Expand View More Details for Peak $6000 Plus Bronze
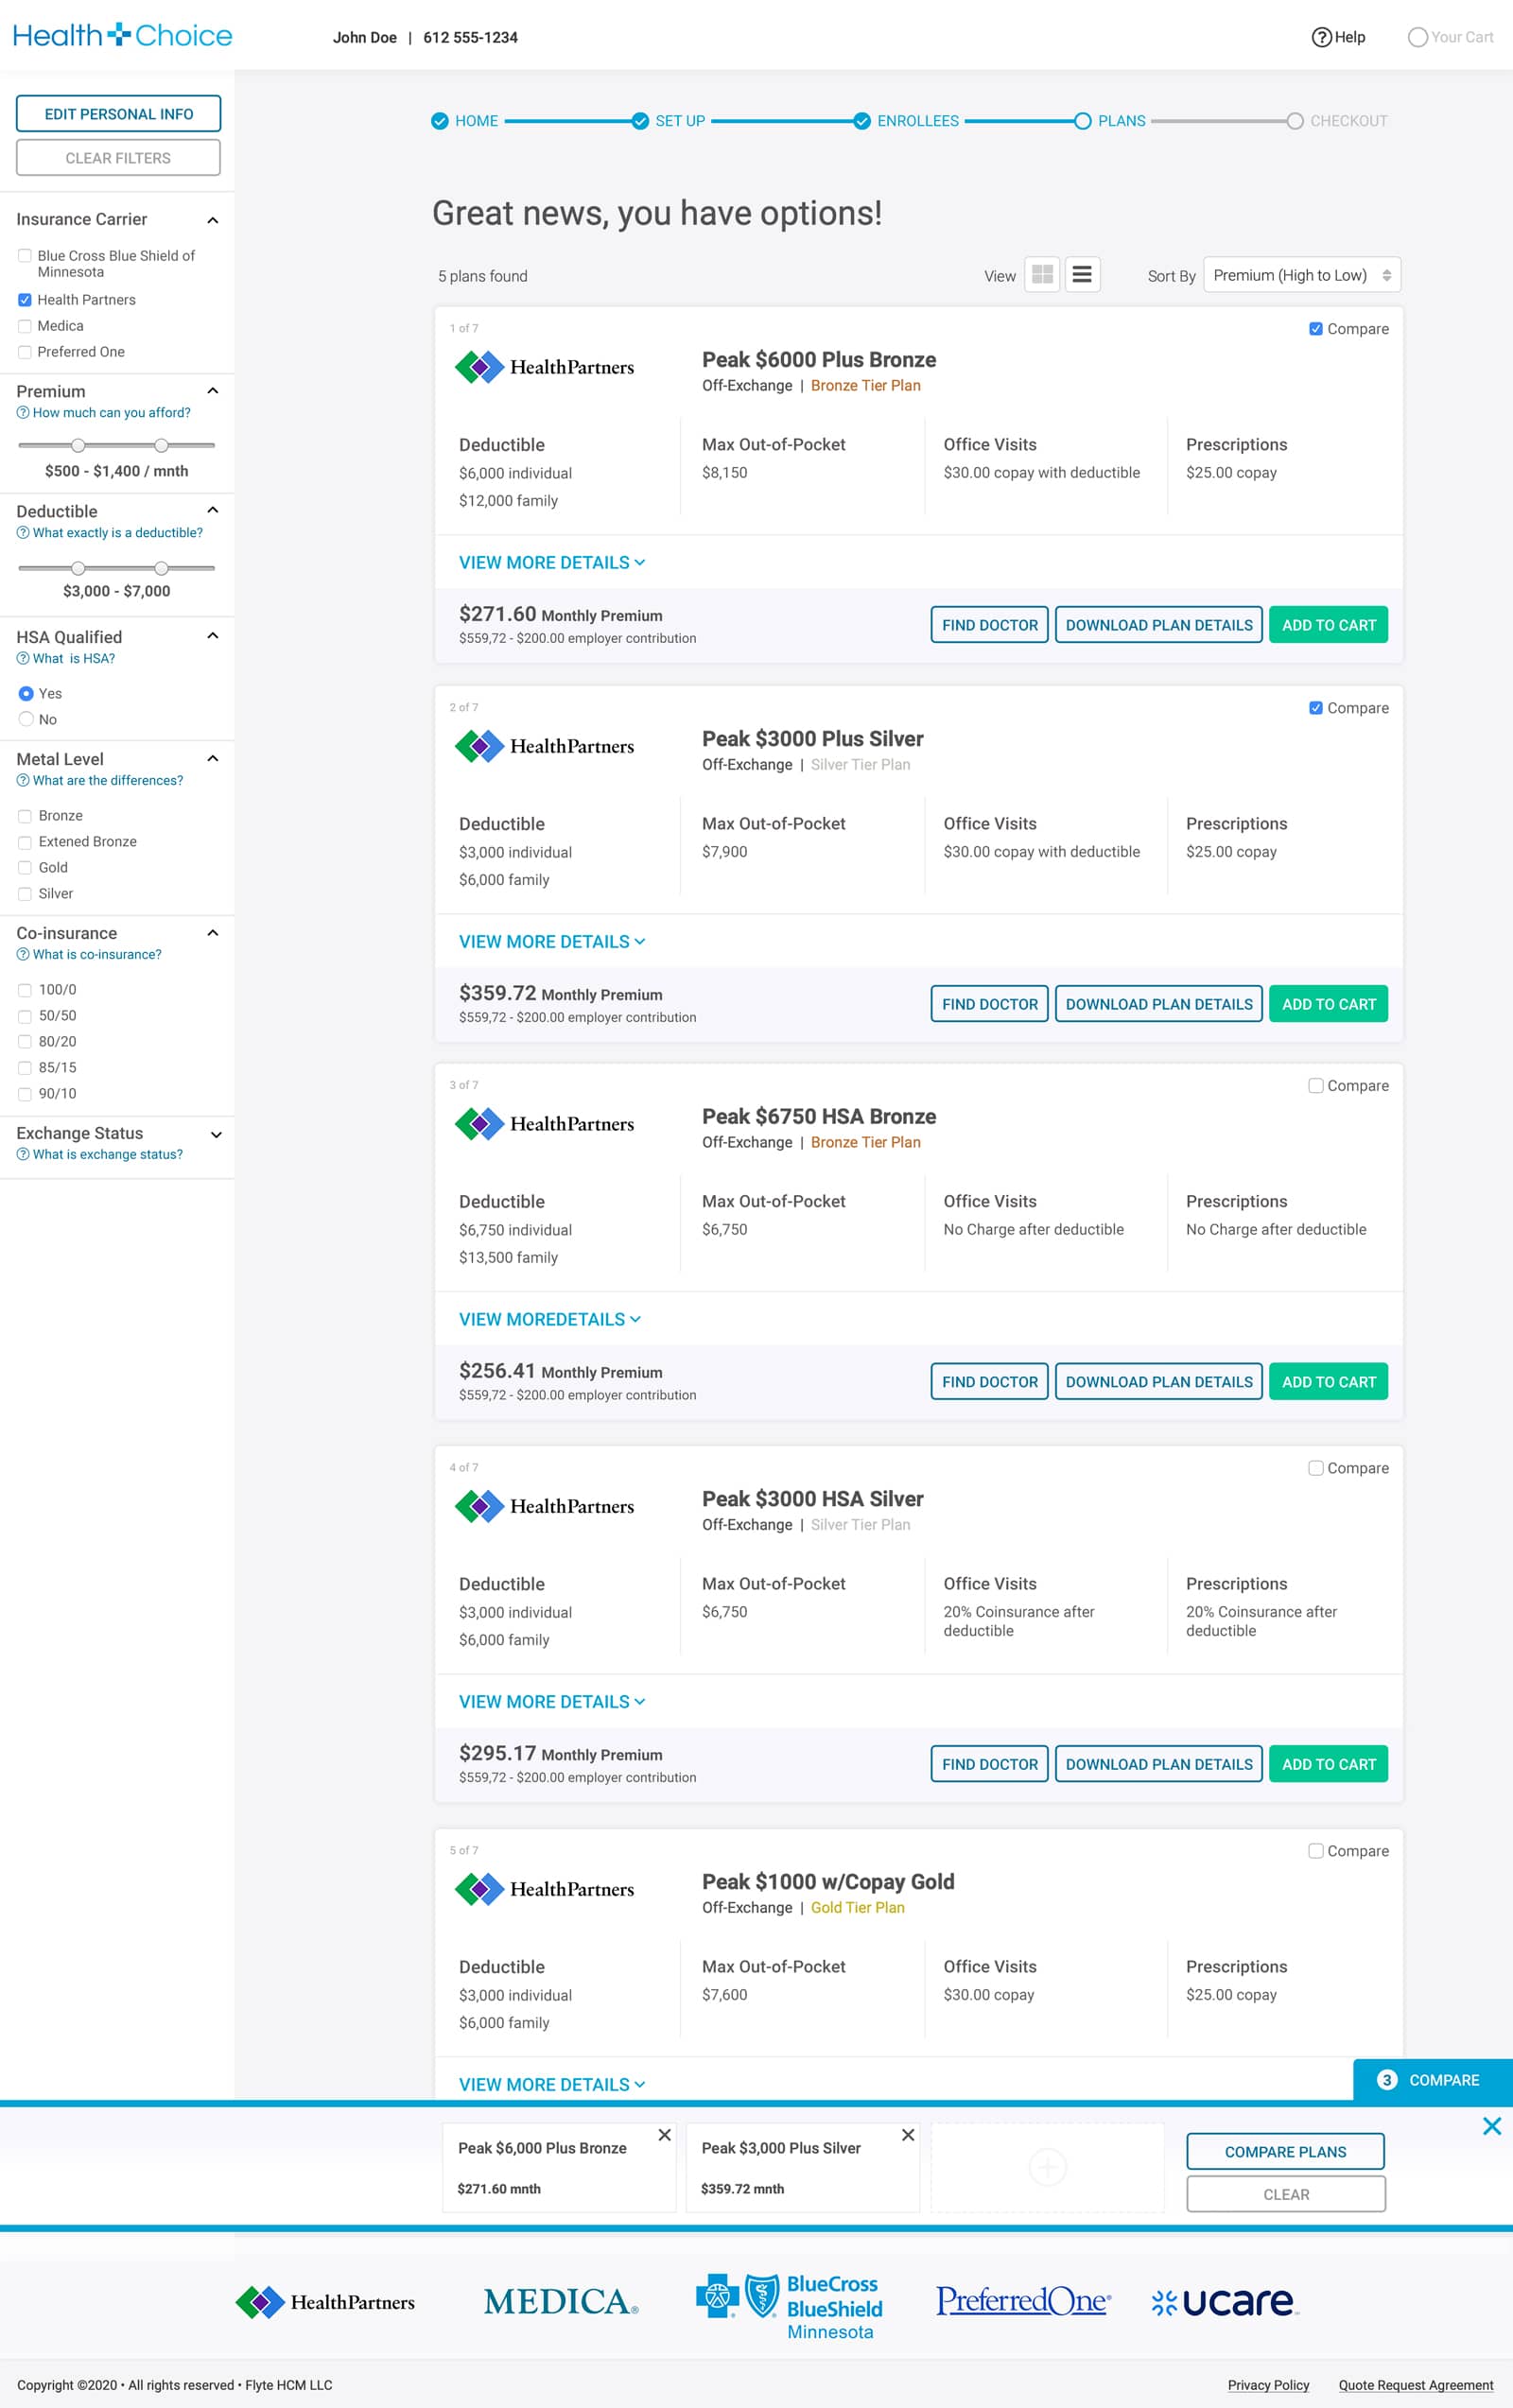This screenshot has height=2408, width=1513. 552,563
